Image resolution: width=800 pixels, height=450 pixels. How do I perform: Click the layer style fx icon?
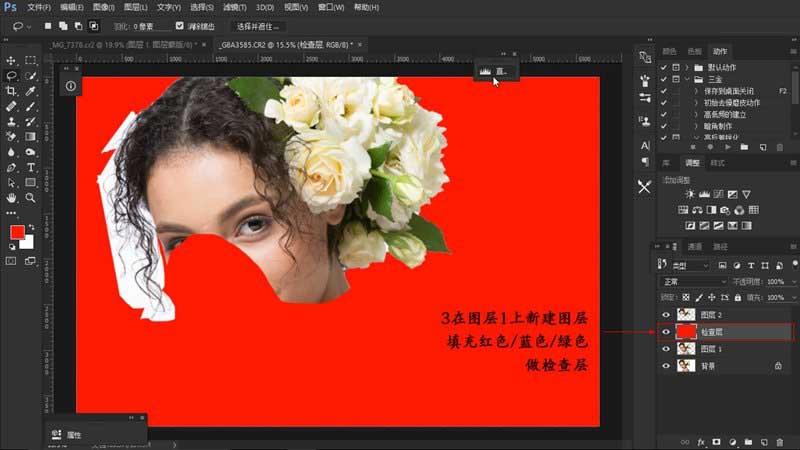tap(701, 440)
